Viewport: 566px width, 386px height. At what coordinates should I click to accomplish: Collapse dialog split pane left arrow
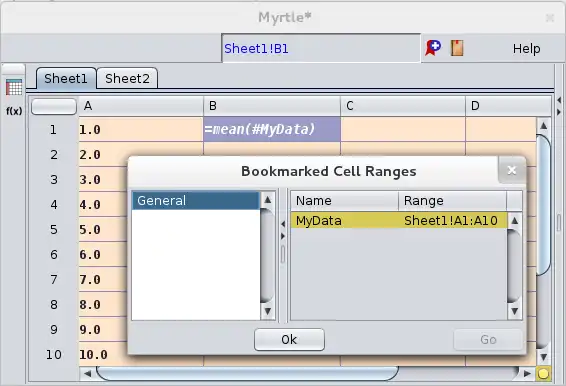click(x=283, y=224)
